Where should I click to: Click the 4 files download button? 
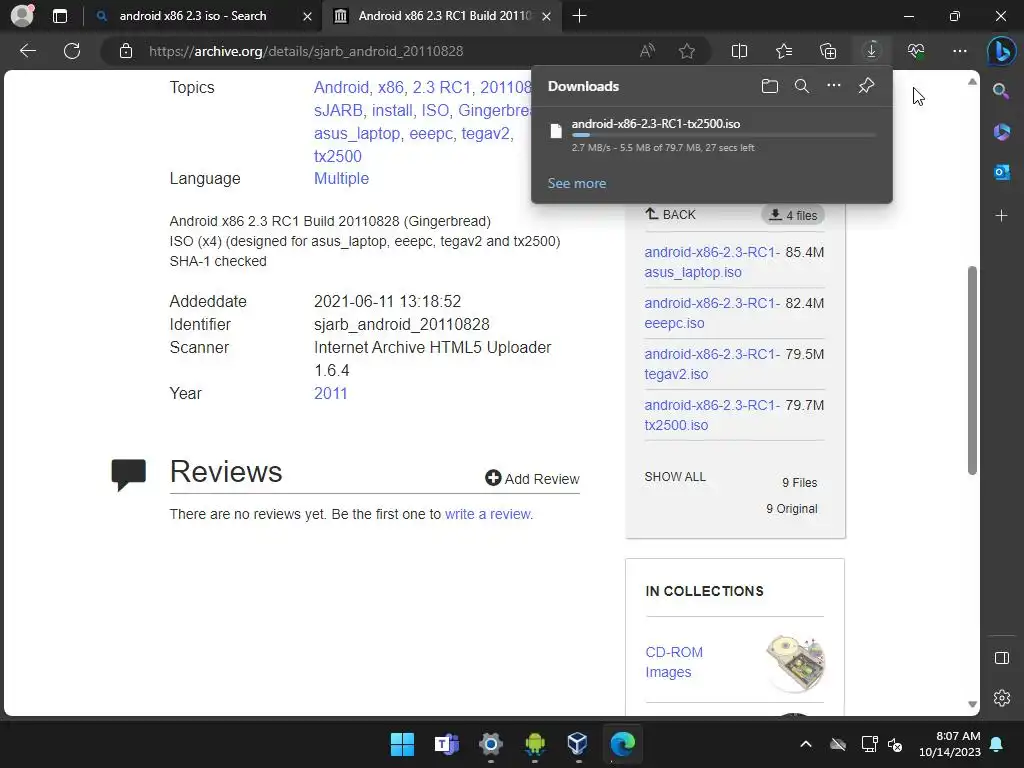tap(793, 215)
